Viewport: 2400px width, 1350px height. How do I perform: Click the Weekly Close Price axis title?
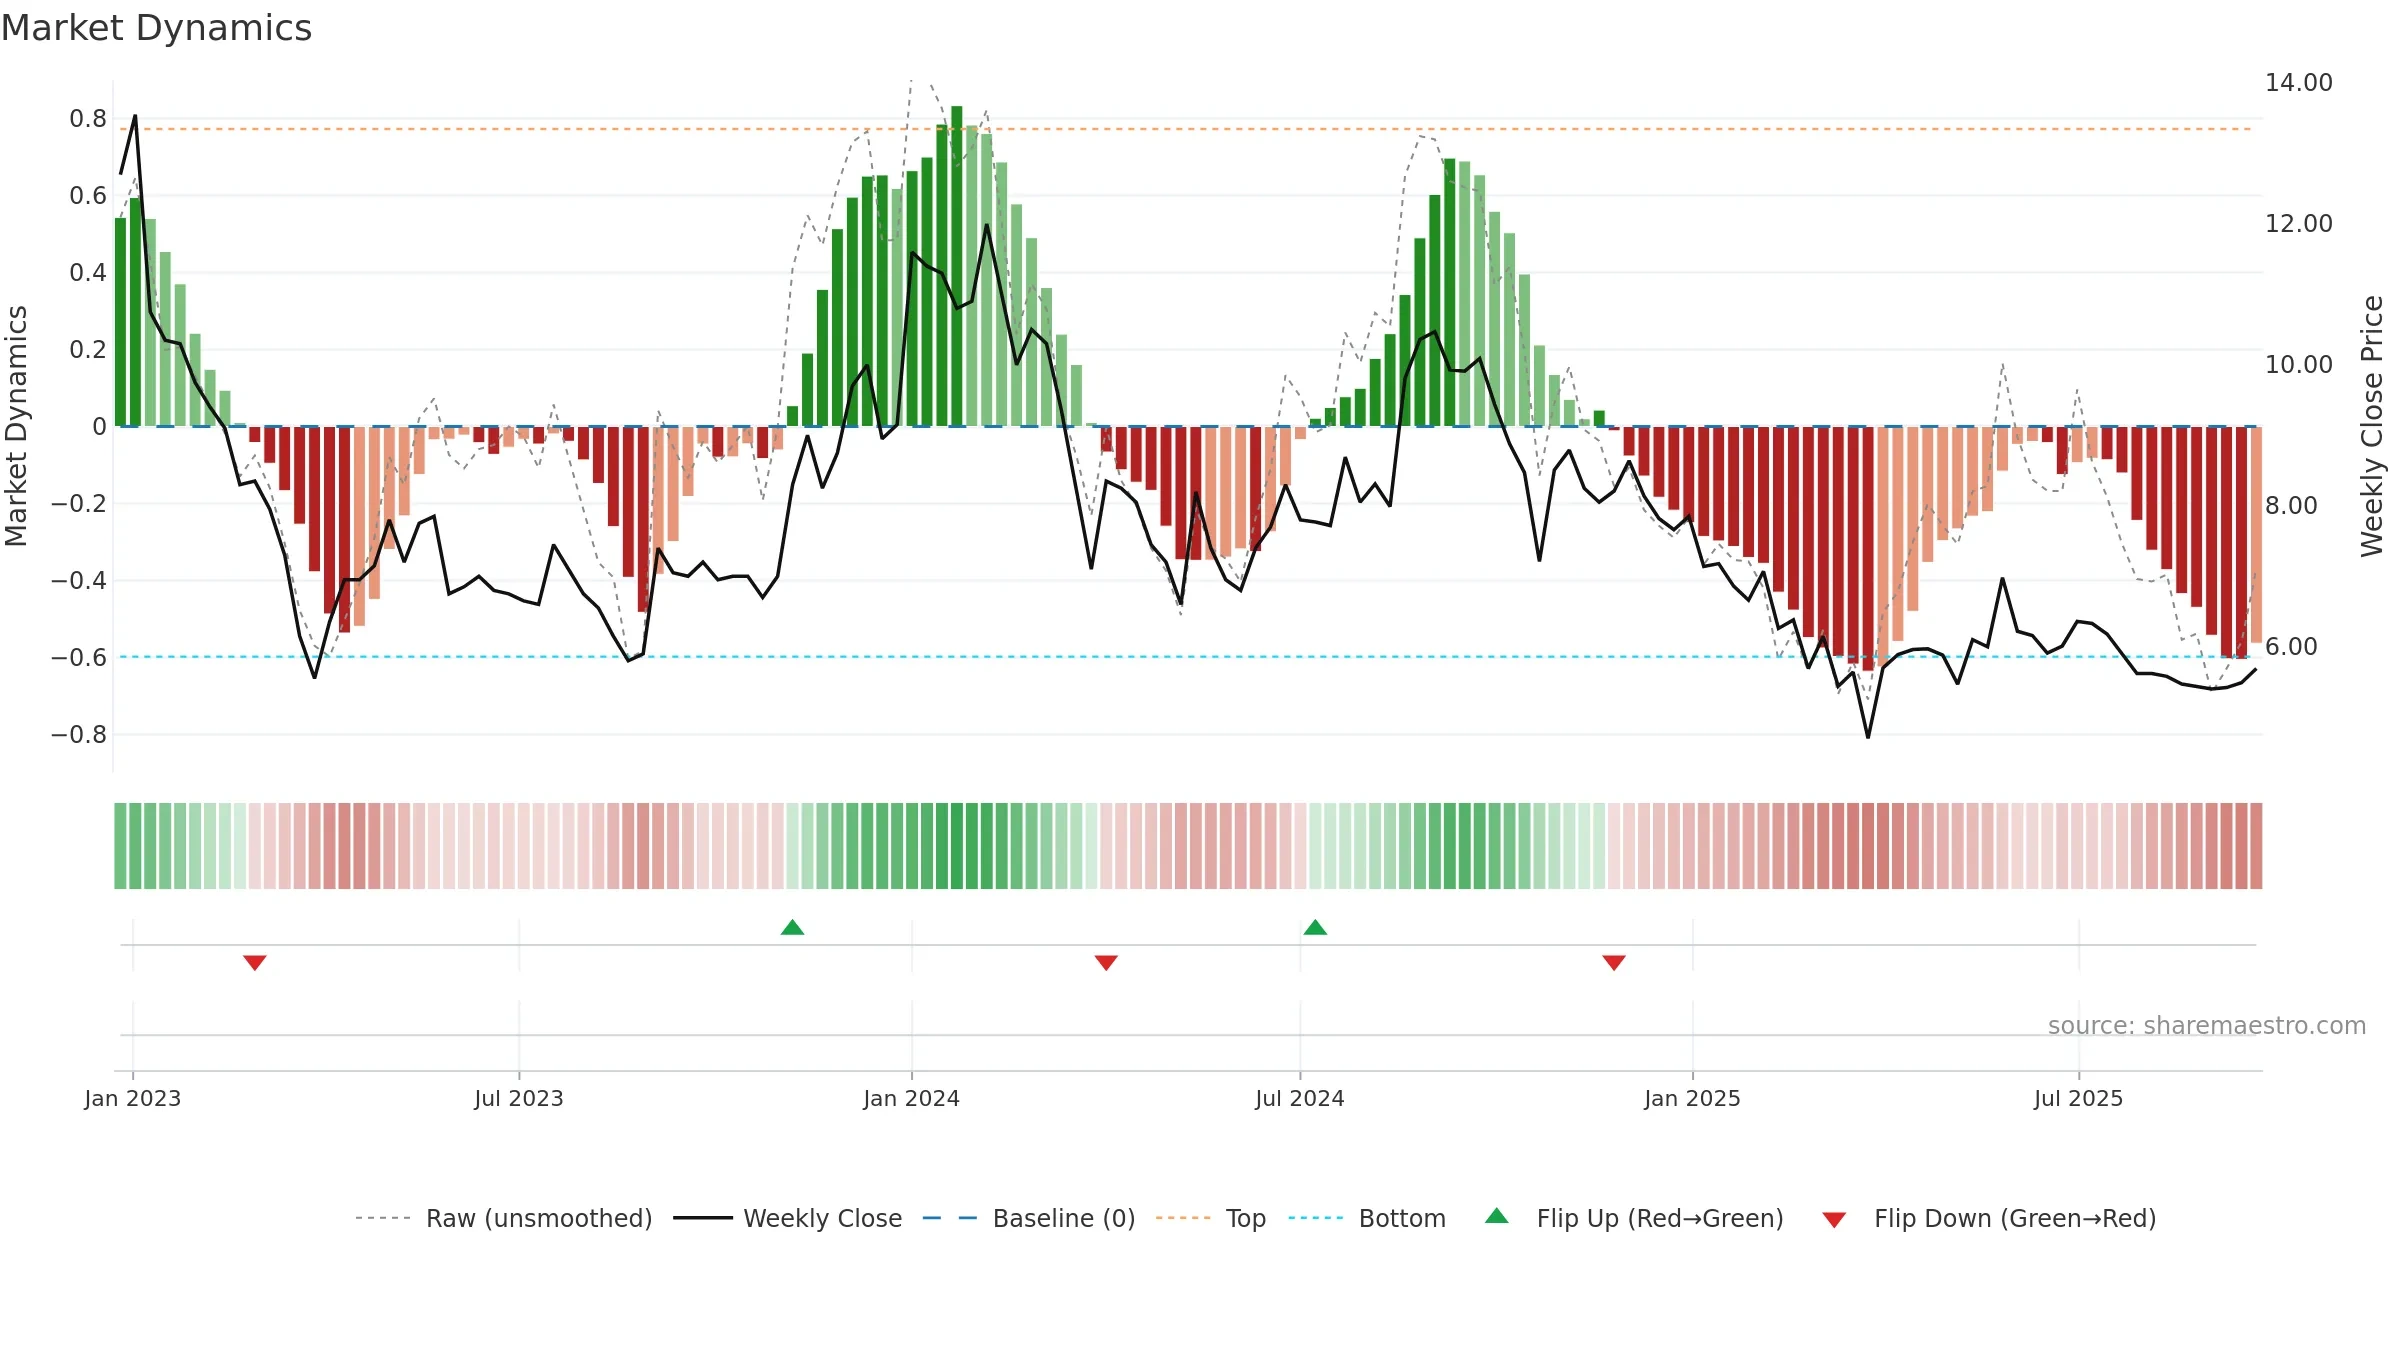point(2372,426)
